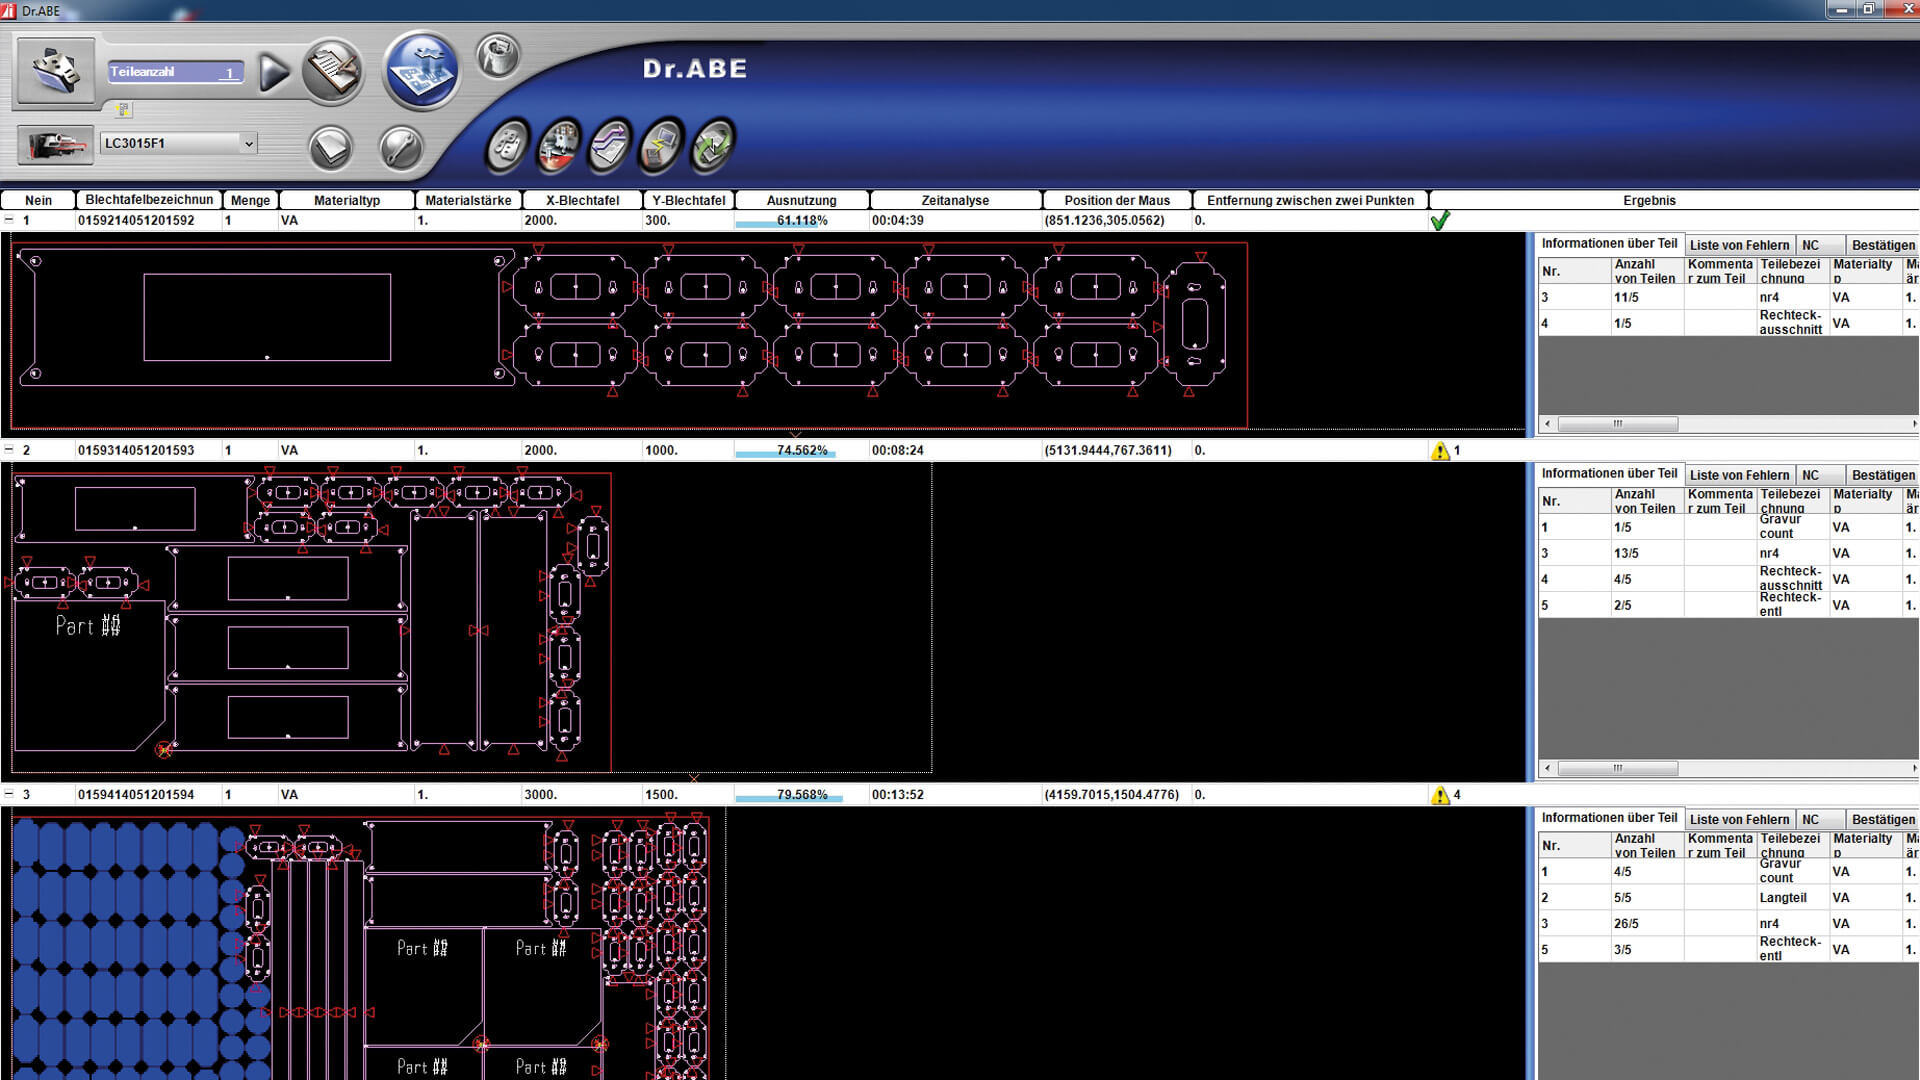This screenshot has width=1920, height=1080.
Task: Click the X-Blechtafel column header
Action: [582, 200]
